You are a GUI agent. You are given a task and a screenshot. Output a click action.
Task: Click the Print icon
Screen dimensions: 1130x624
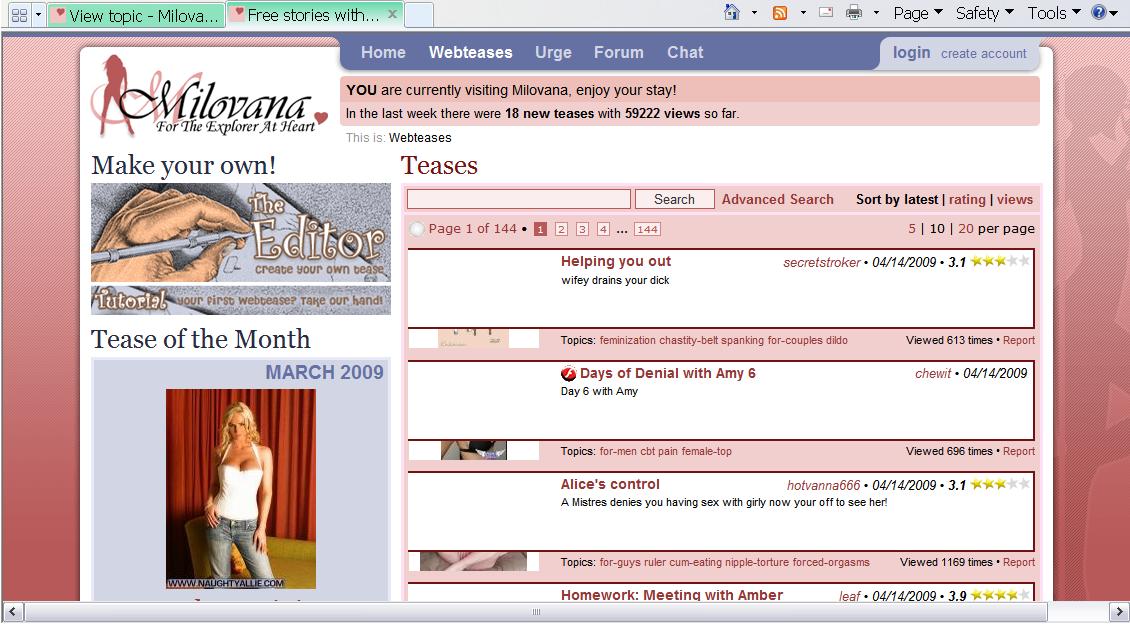pos(854,12)
